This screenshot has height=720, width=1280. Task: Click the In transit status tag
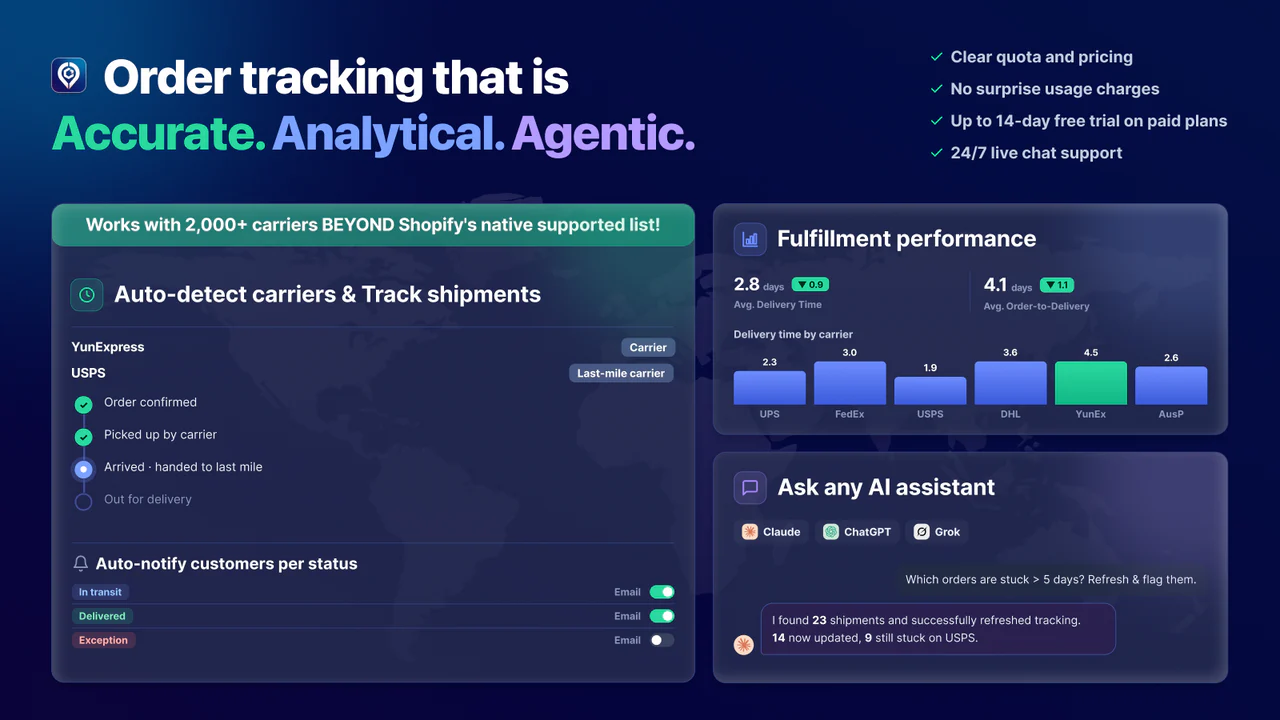[x=100, y=592]
